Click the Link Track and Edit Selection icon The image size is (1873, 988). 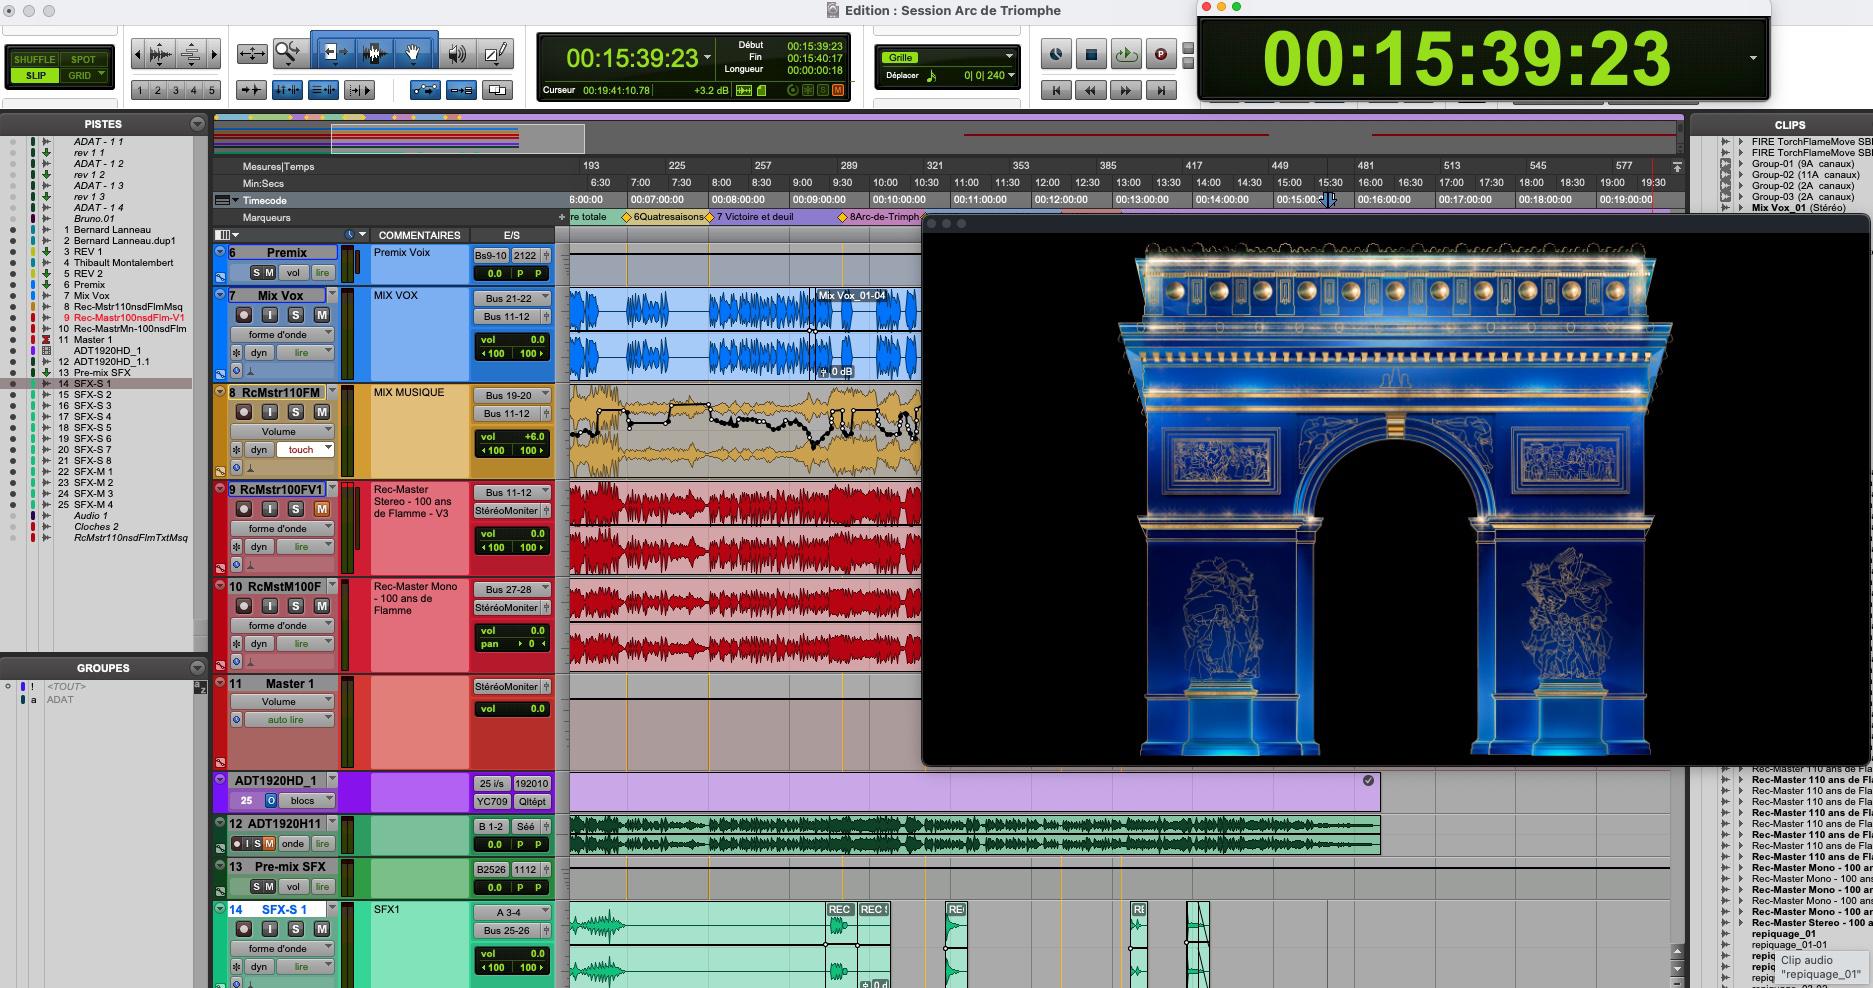pyautogui.click(x=323, y=90)
